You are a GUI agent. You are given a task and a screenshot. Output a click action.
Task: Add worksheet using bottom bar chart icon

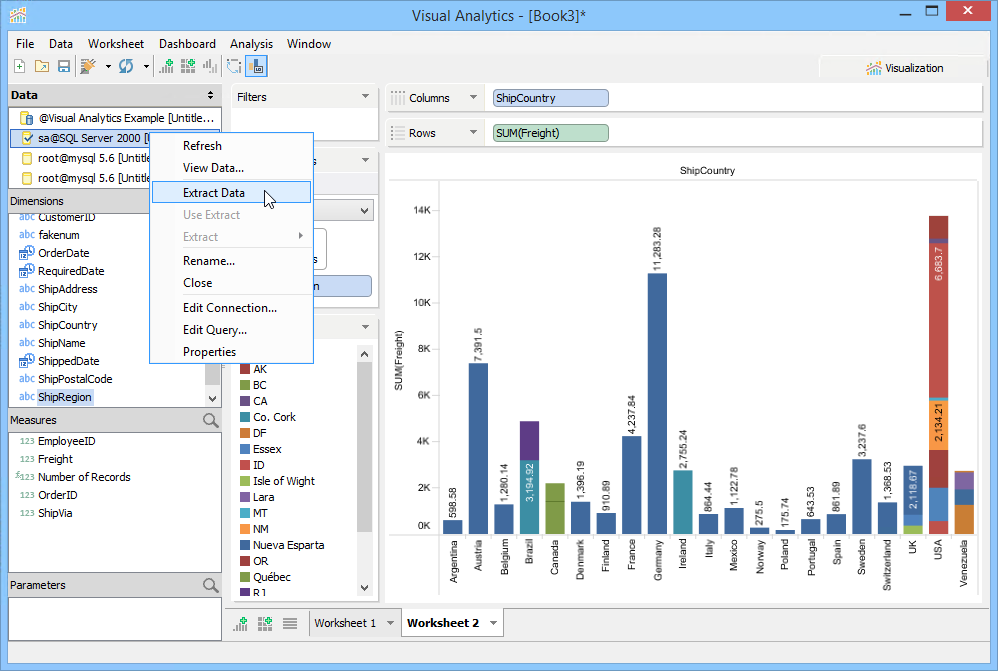click(241, 623)
